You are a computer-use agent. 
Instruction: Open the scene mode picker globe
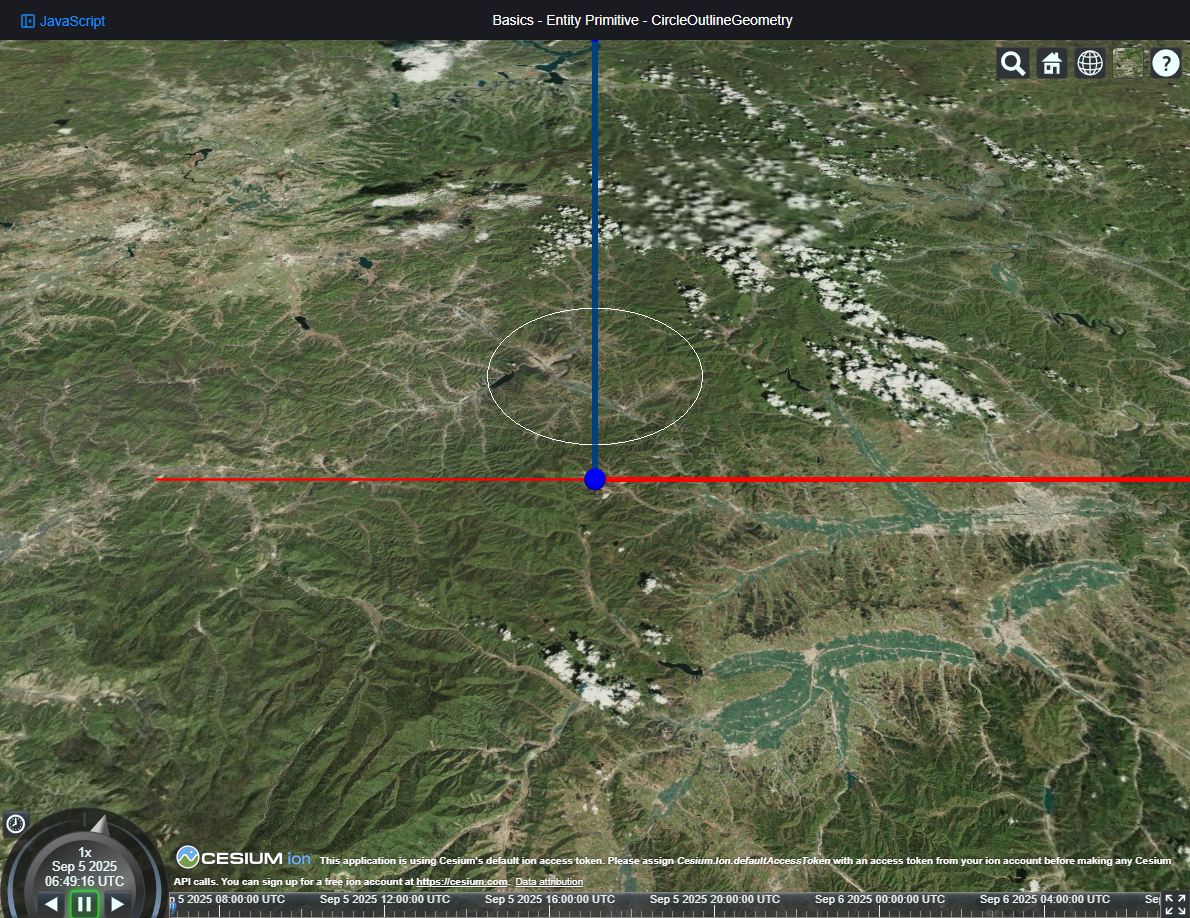tap(1090, 64)
